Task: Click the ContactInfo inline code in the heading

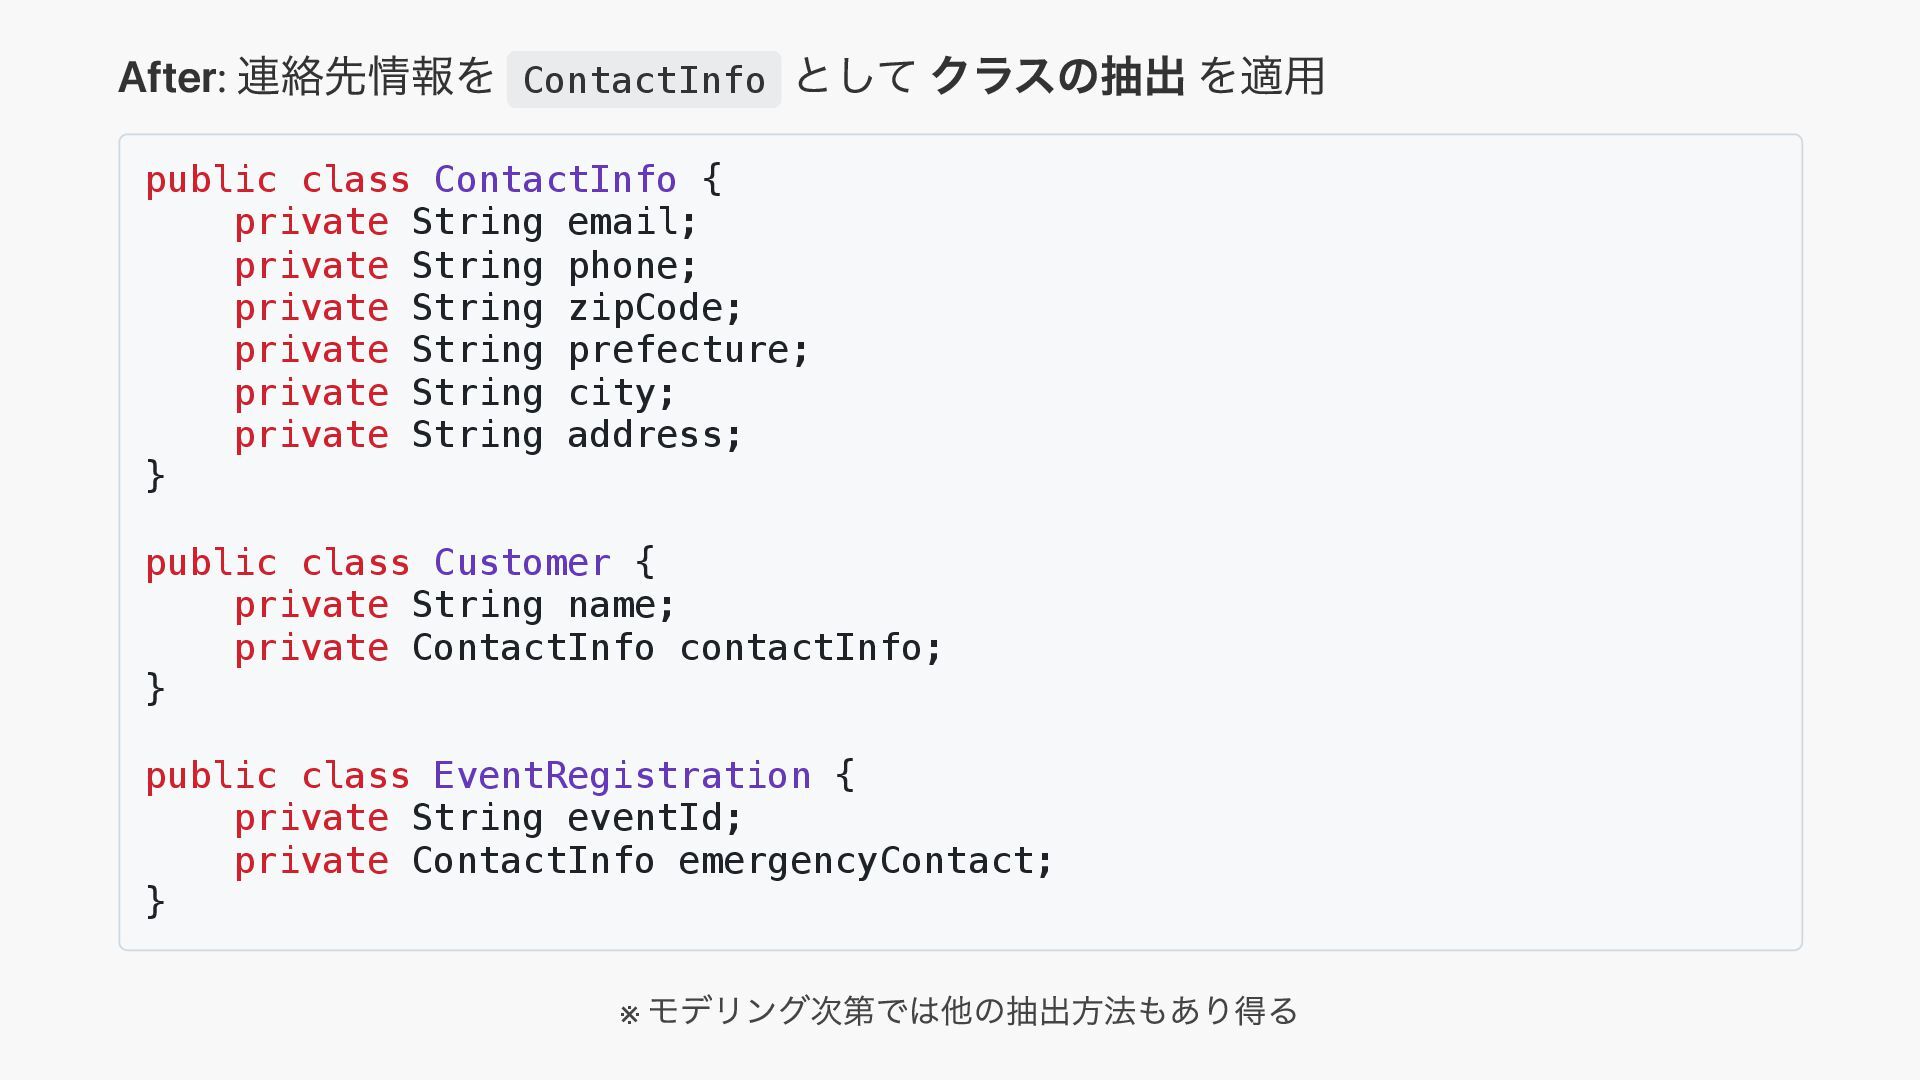Action: 643,80
